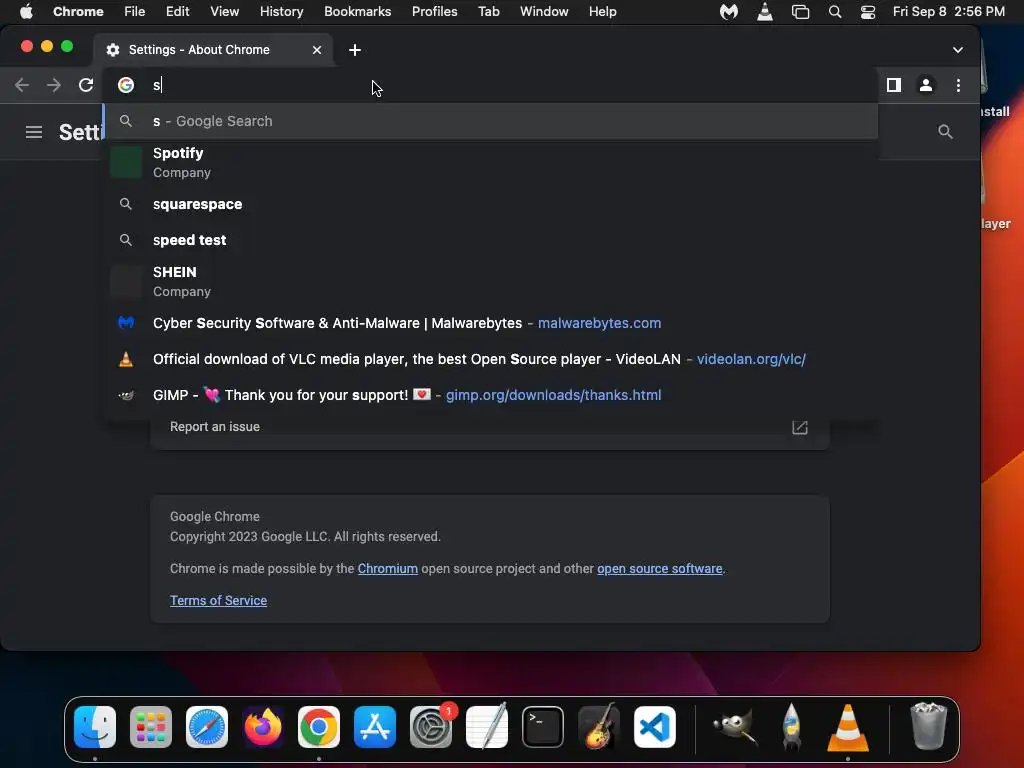Image resolution: width=1024 pixels, height=768 pixels.
Task: Click the Report an issue external link icon
Action: pos(800,427)
